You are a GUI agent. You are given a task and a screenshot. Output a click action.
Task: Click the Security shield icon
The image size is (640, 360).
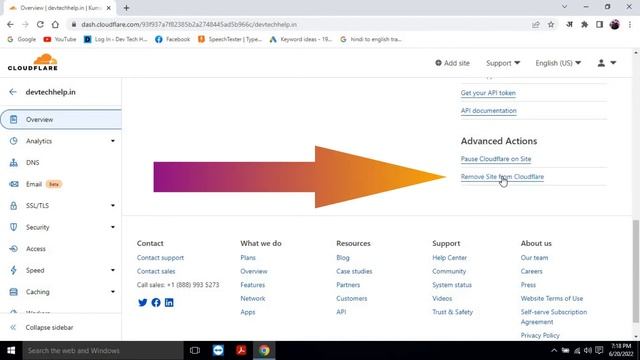13,227
